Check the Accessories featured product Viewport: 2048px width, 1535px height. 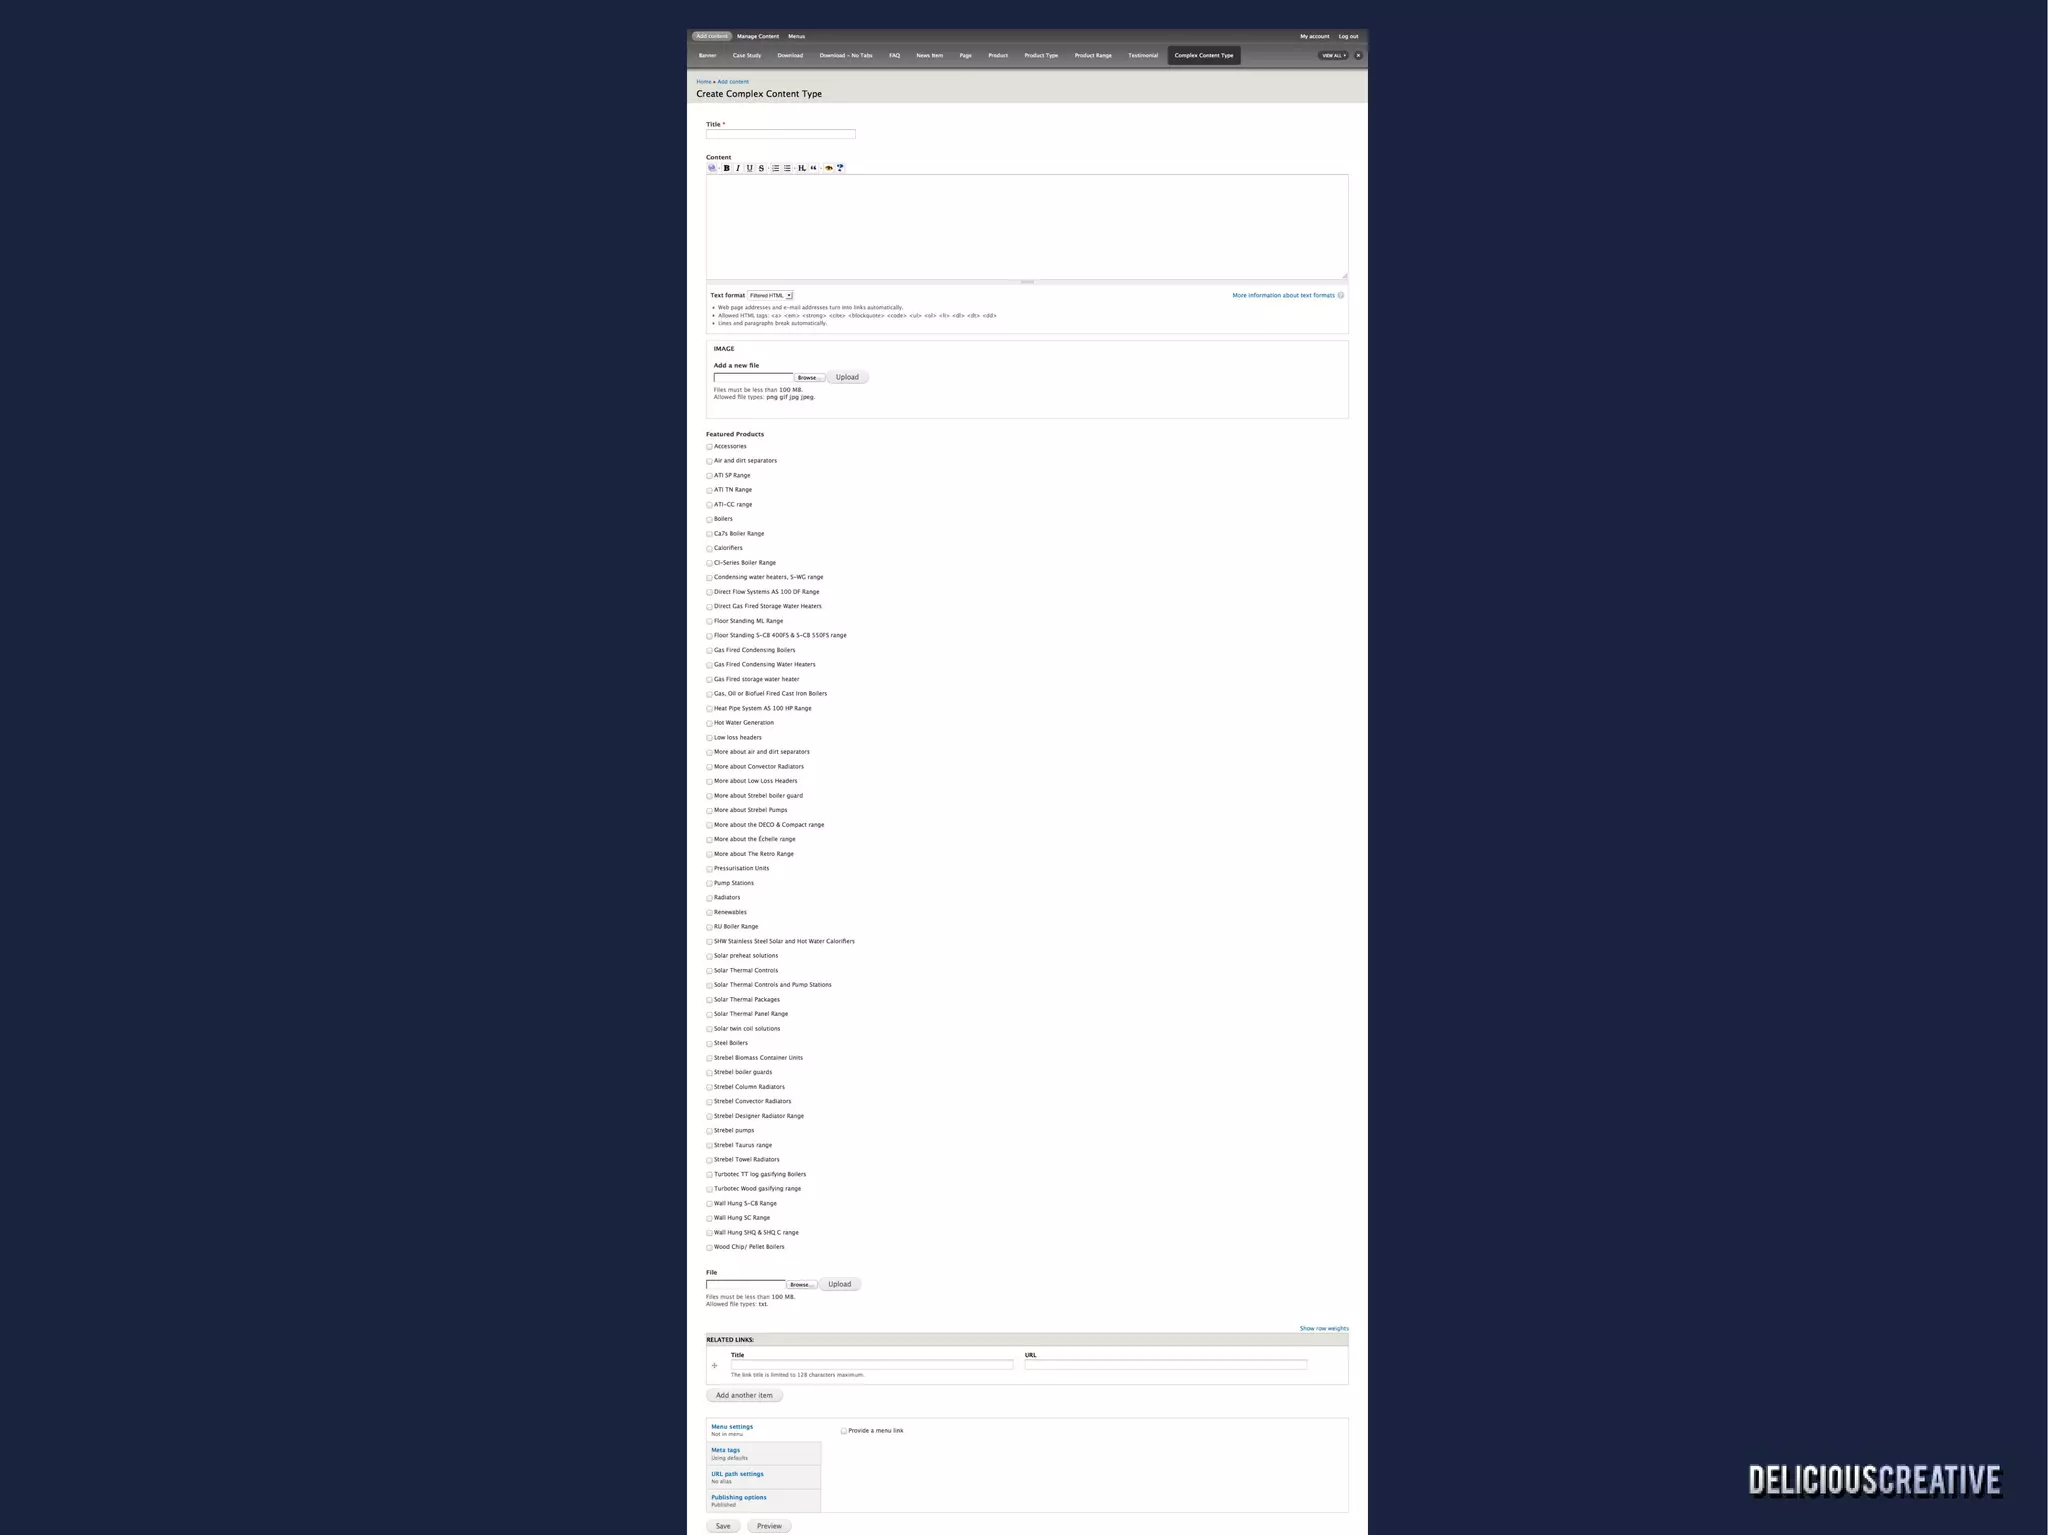[710, 447]
